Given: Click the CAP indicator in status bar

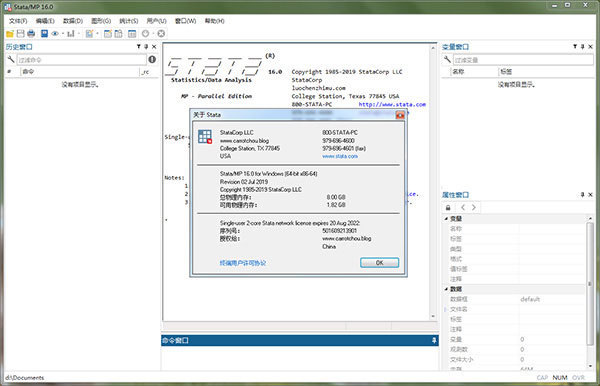Looking at the screenshot, I should point(542,378).
